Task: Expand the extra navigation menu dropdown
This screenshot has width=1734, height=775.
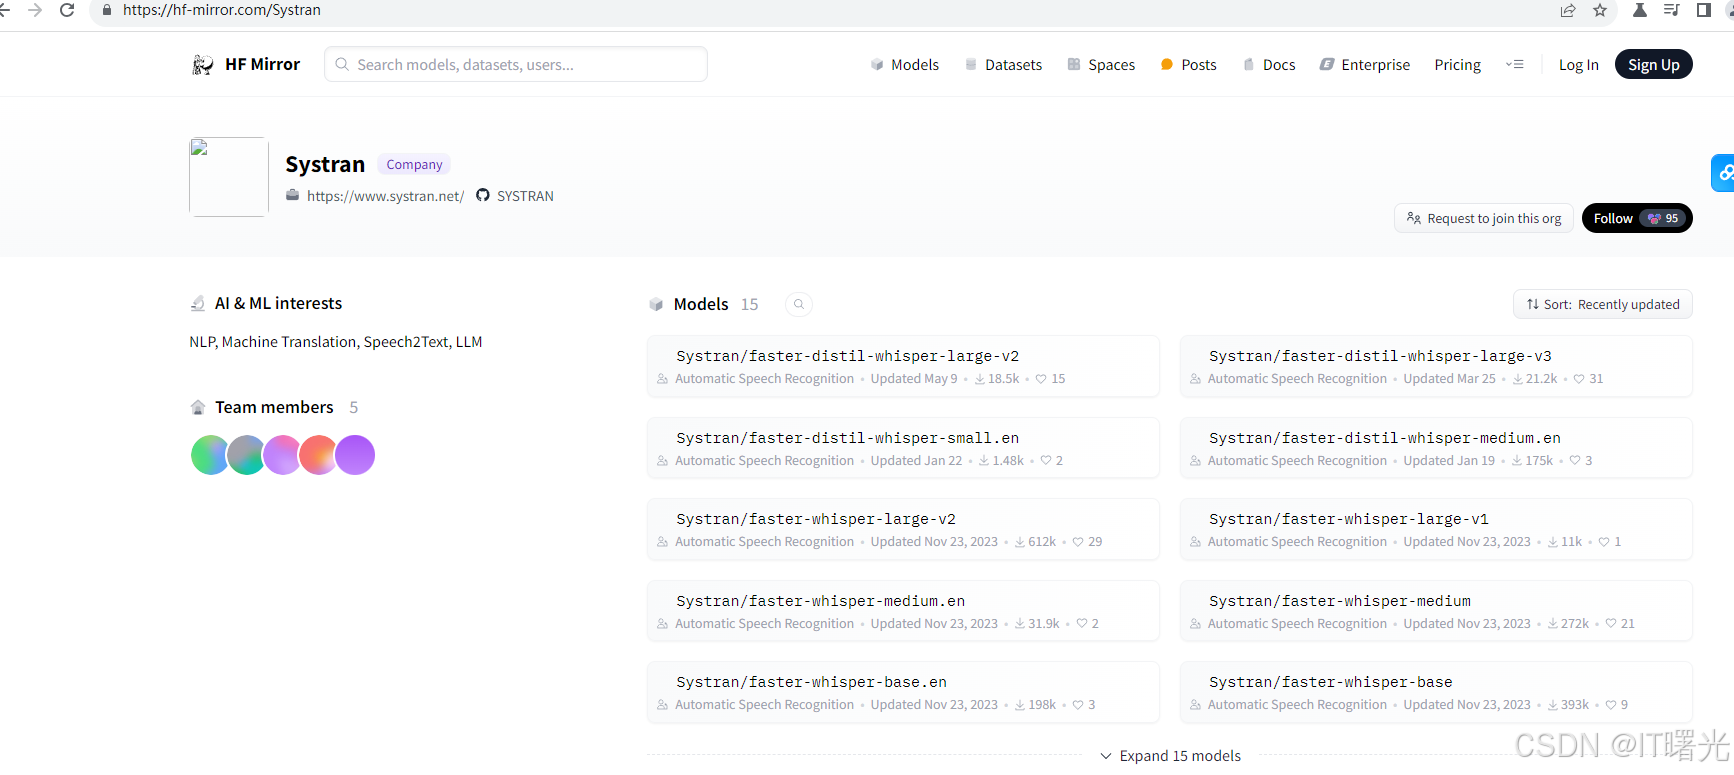Action: click(1515, 65)
